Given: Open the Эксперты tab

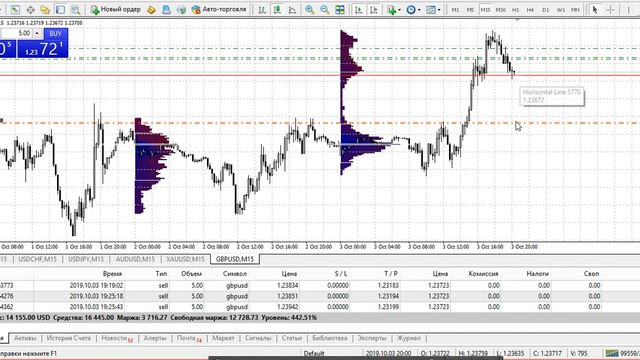Looking at the screenshot, I should point(371,338).
